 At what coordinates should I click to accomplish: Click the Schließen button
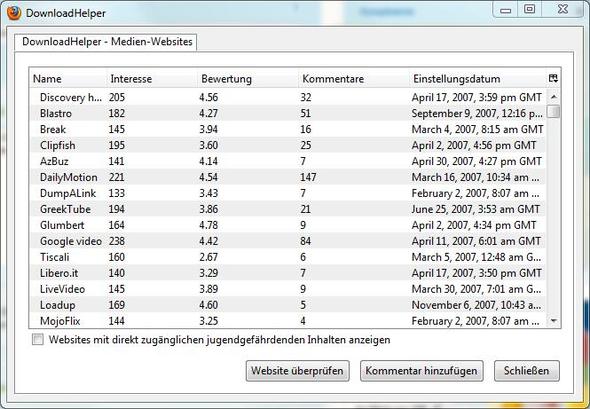click(526, 371)
